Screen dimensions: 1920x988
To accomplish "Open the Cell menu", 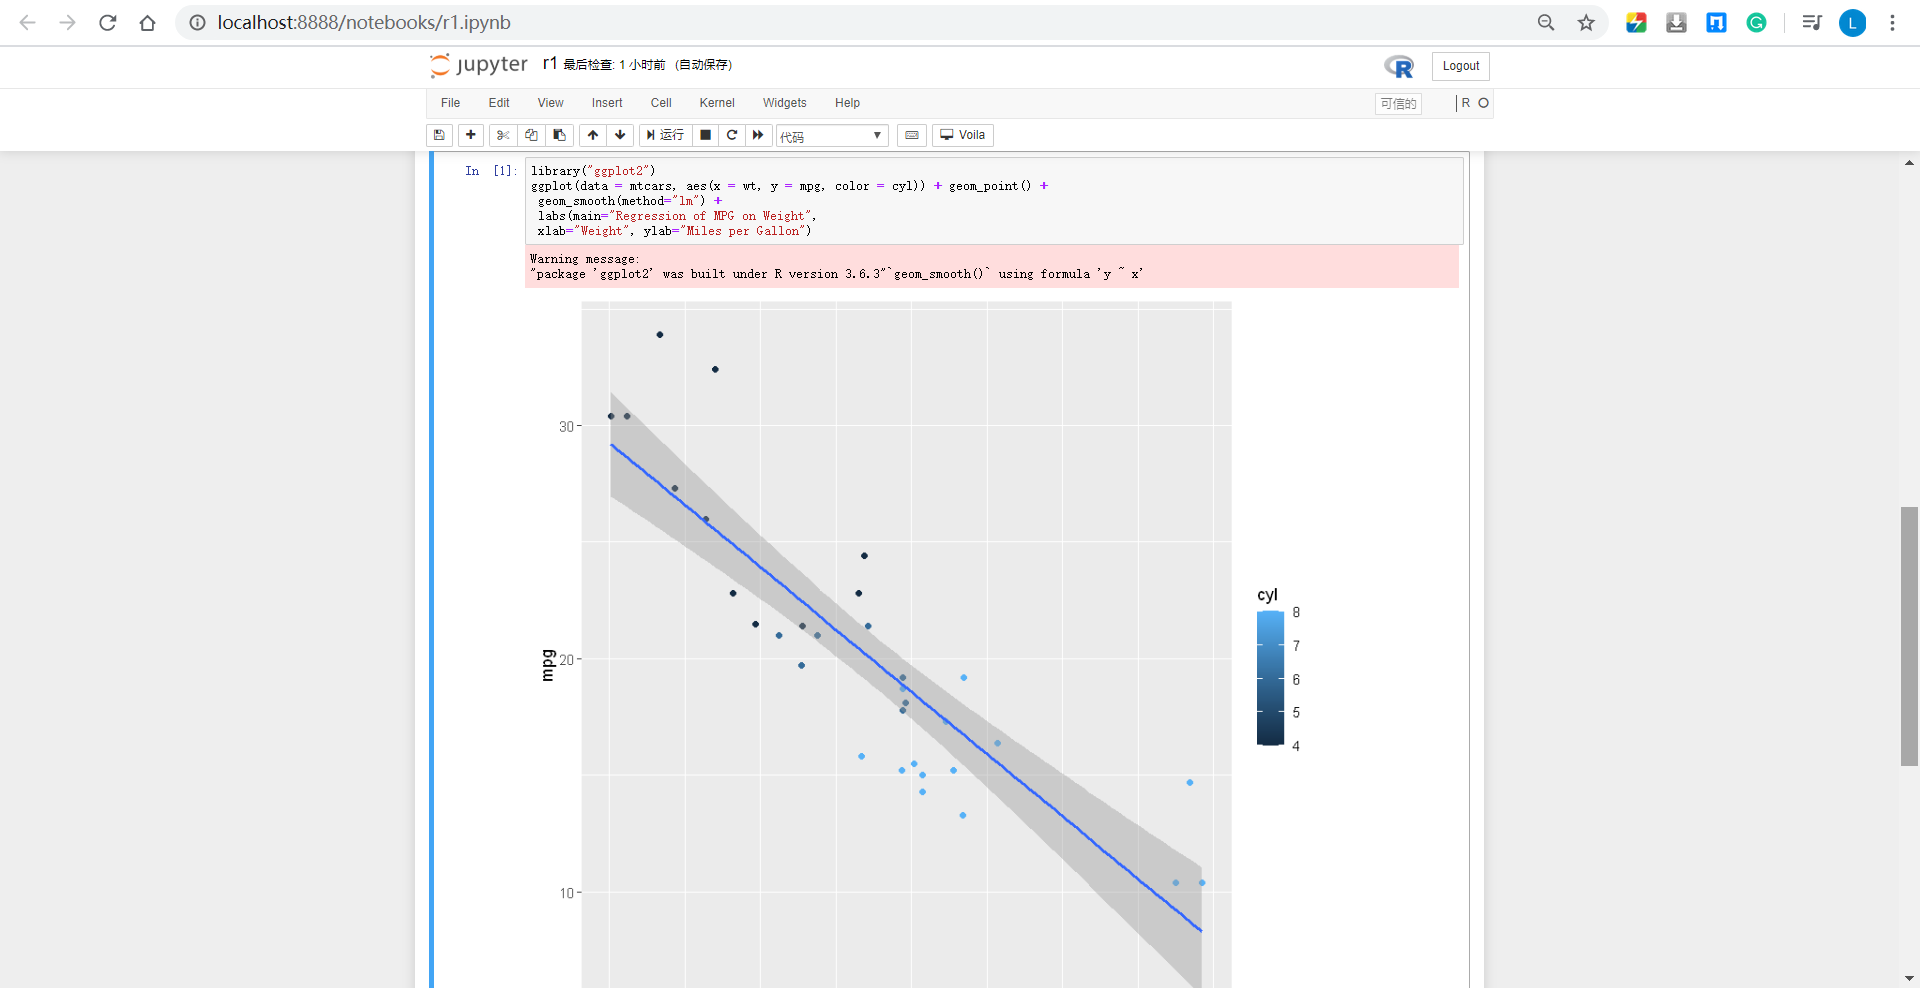I will coord(661,103).
